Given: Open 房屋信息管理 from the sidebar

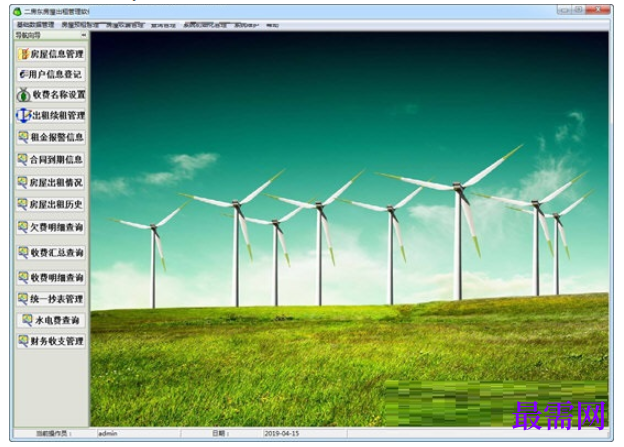Looking at the screenshot, I should pos(51,54).
